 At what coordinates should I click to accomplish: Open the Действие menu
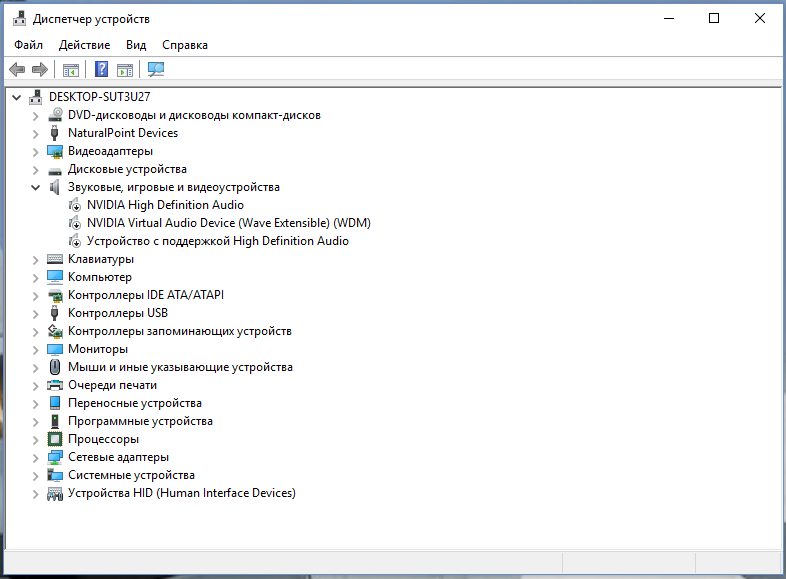coord(84,45)
